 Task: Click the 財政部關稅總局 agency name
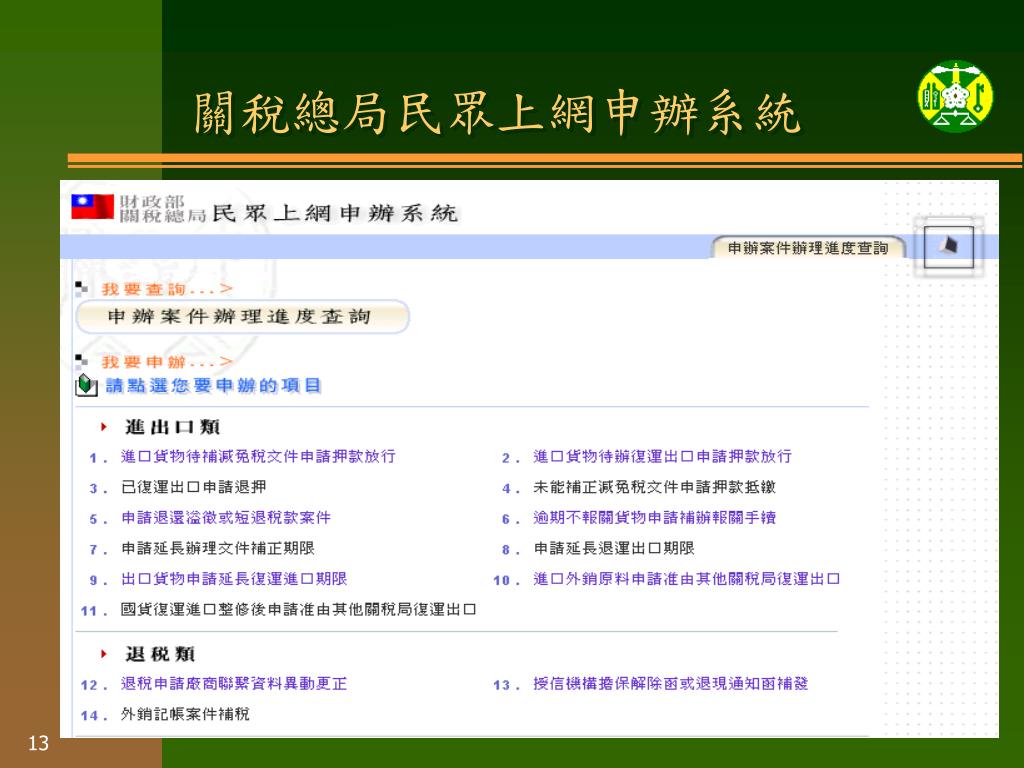coord(163,208)
